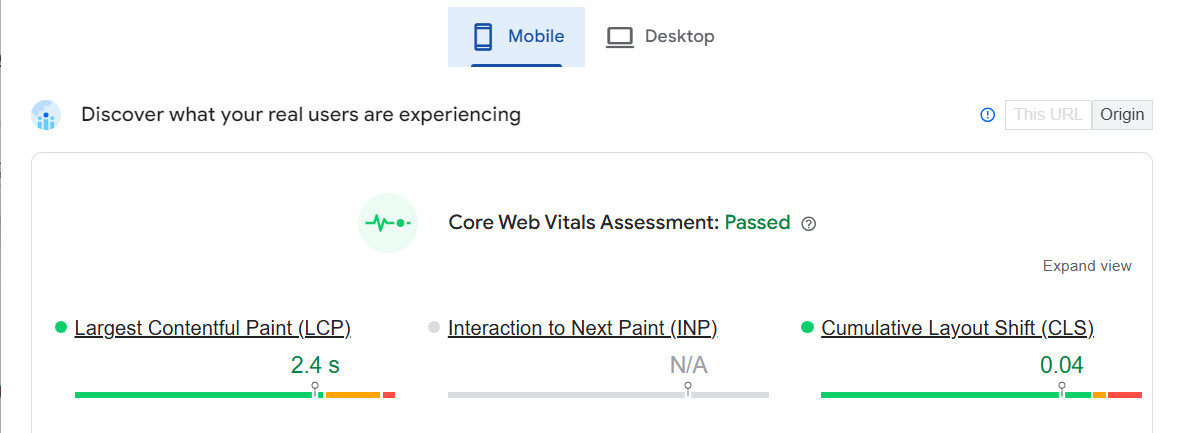
Task: Switch to the Mobile tab
Action: point(516,37)
